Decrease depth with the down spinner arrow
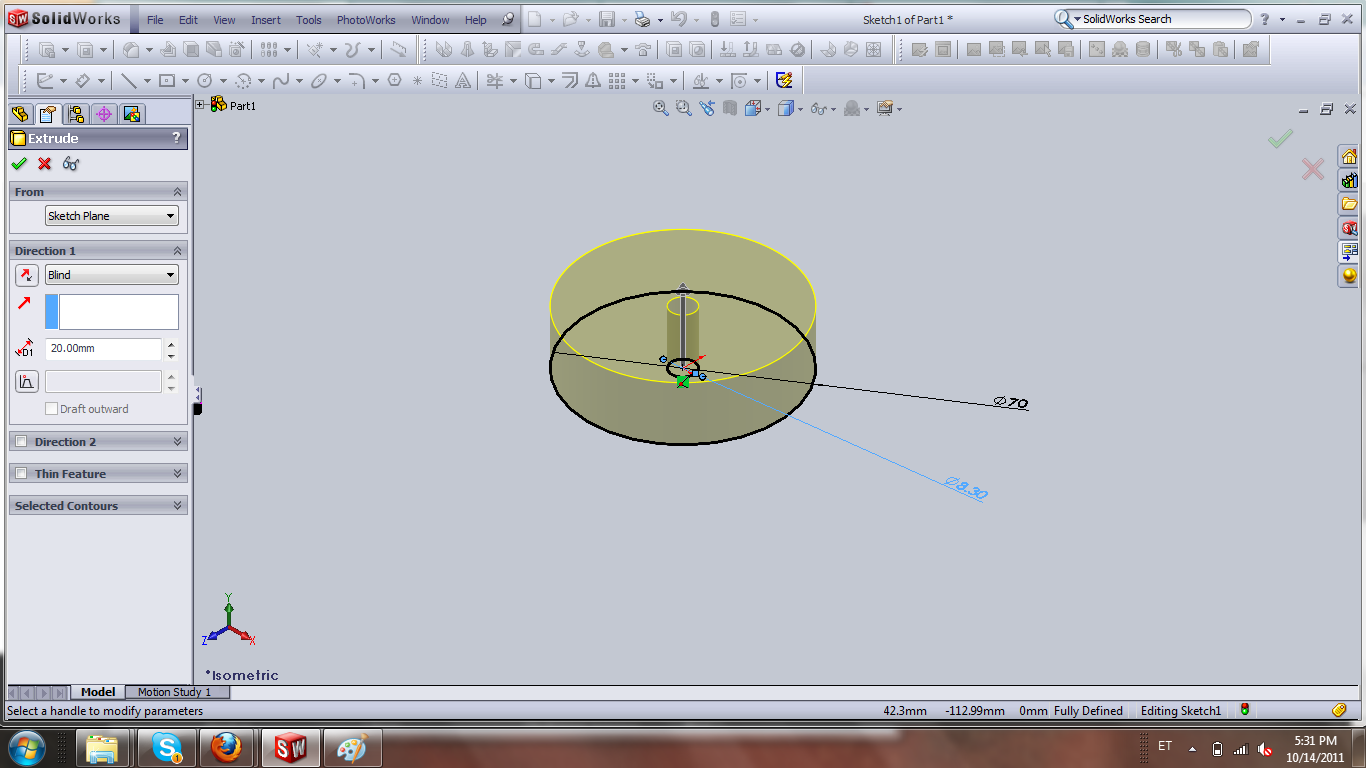The width and height of the screenshot is (1366, 768). [x=171, y=356]
